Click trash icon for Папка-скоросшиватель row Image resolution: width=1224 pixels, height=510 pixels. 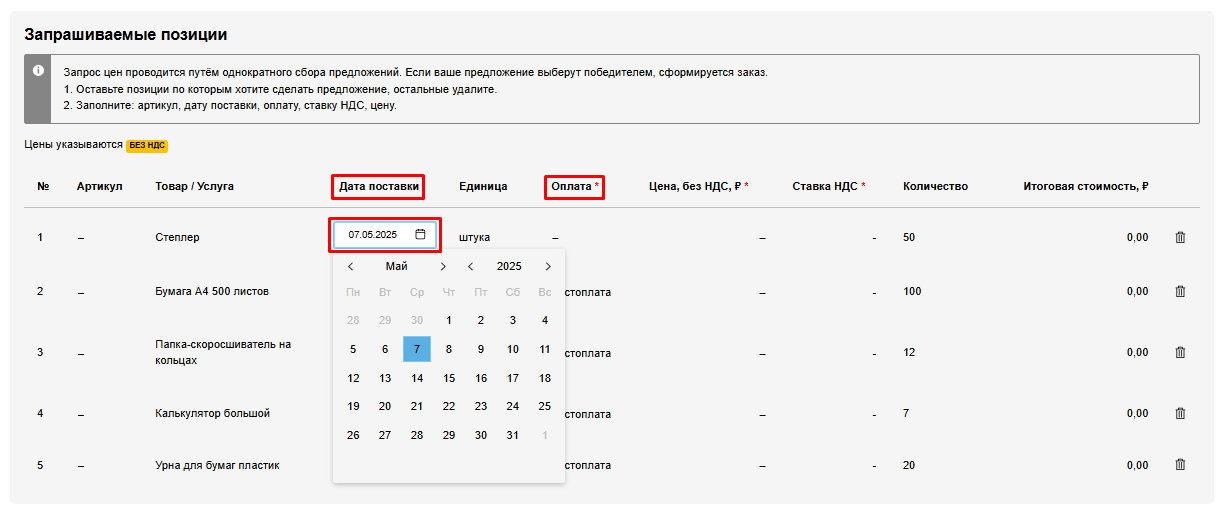[1180, 352]
